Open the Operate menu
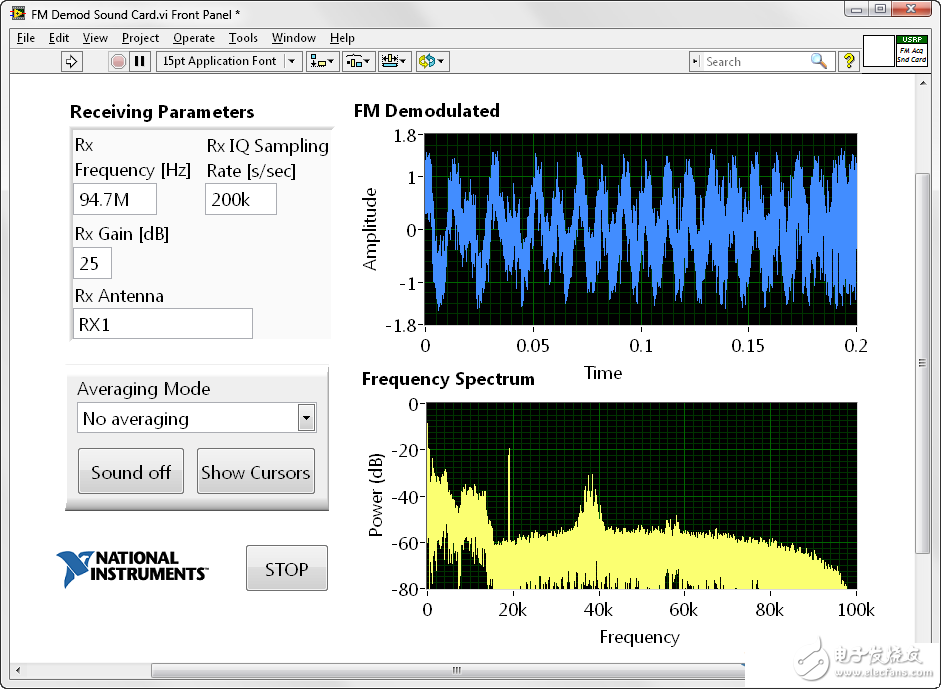 (x=194, y=38)
